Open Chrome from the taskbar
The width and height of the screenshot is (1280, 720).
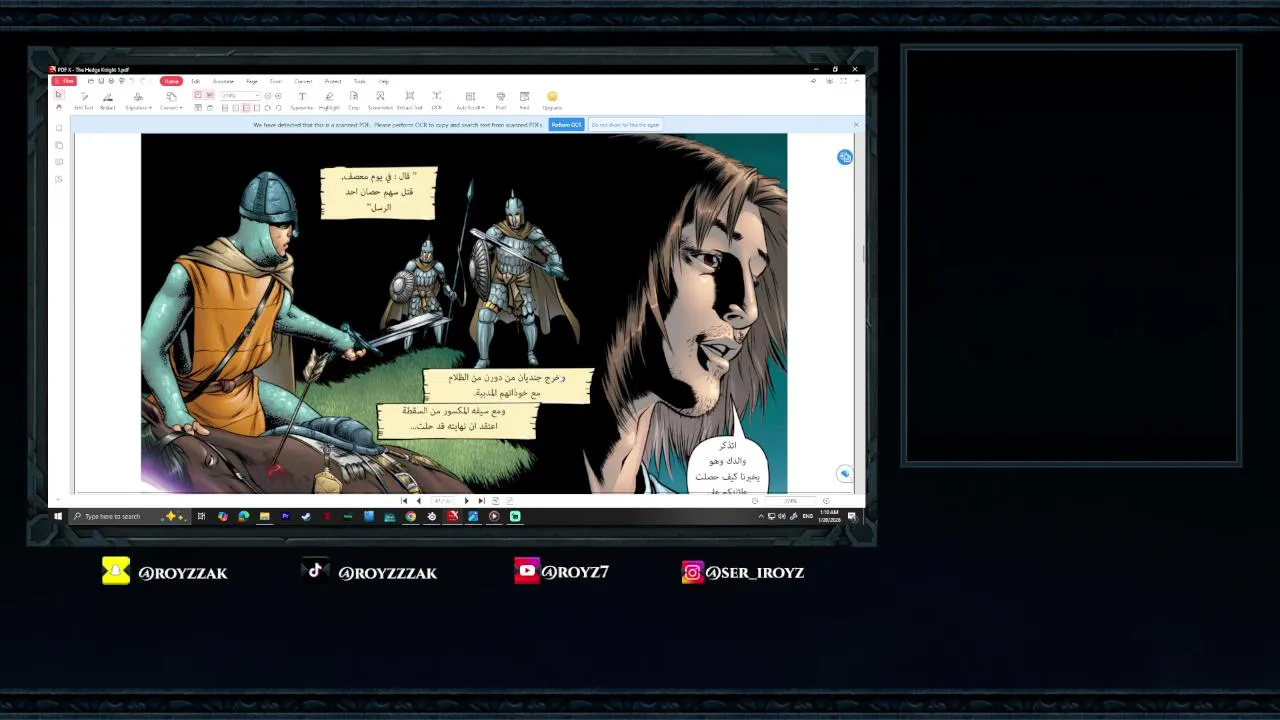point(410,516)
